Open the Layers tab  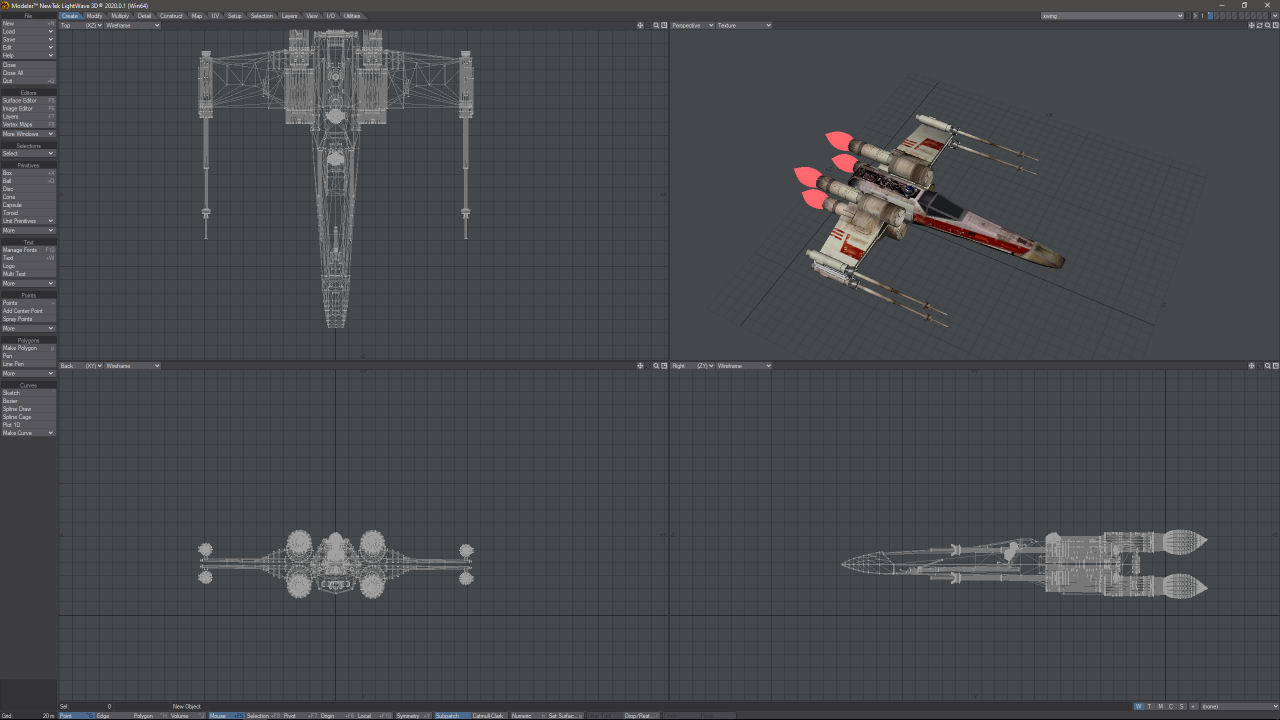pyautogui.click(x=289, y=16)
